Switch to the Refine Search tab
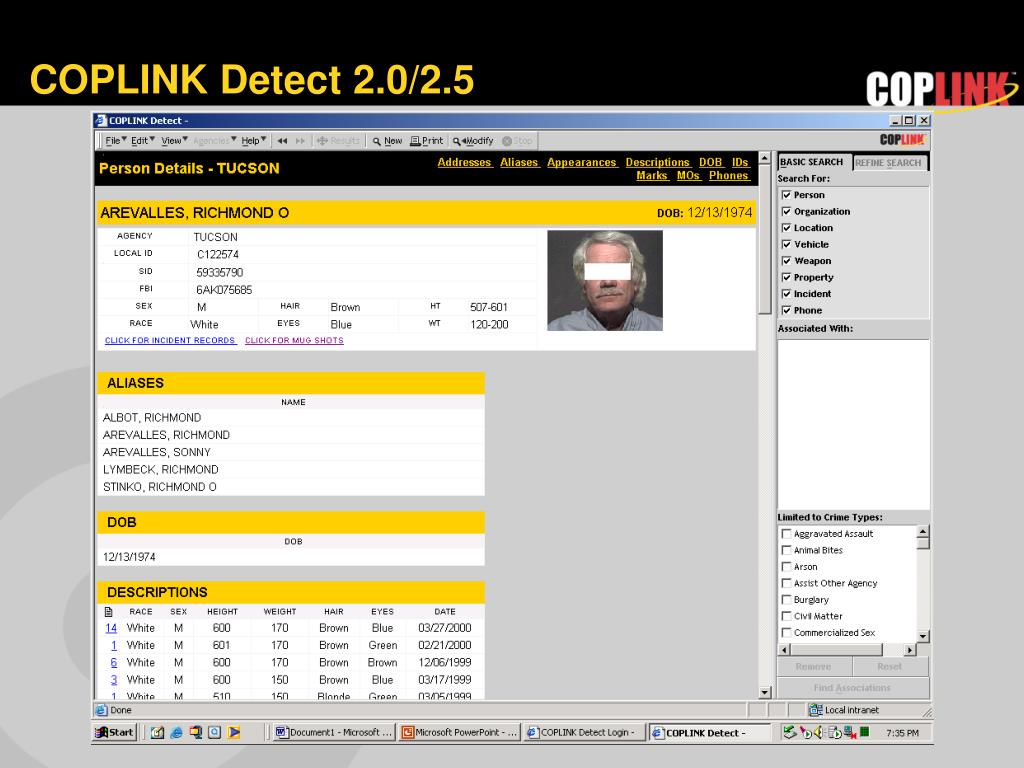1024x768 pixels. pyautogui.click(x=888, y=163)
